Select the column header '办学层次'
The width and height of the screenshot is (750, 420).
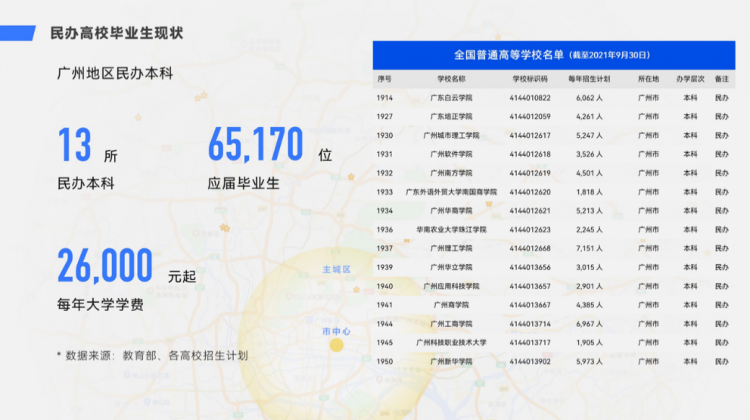coord(690,79)
